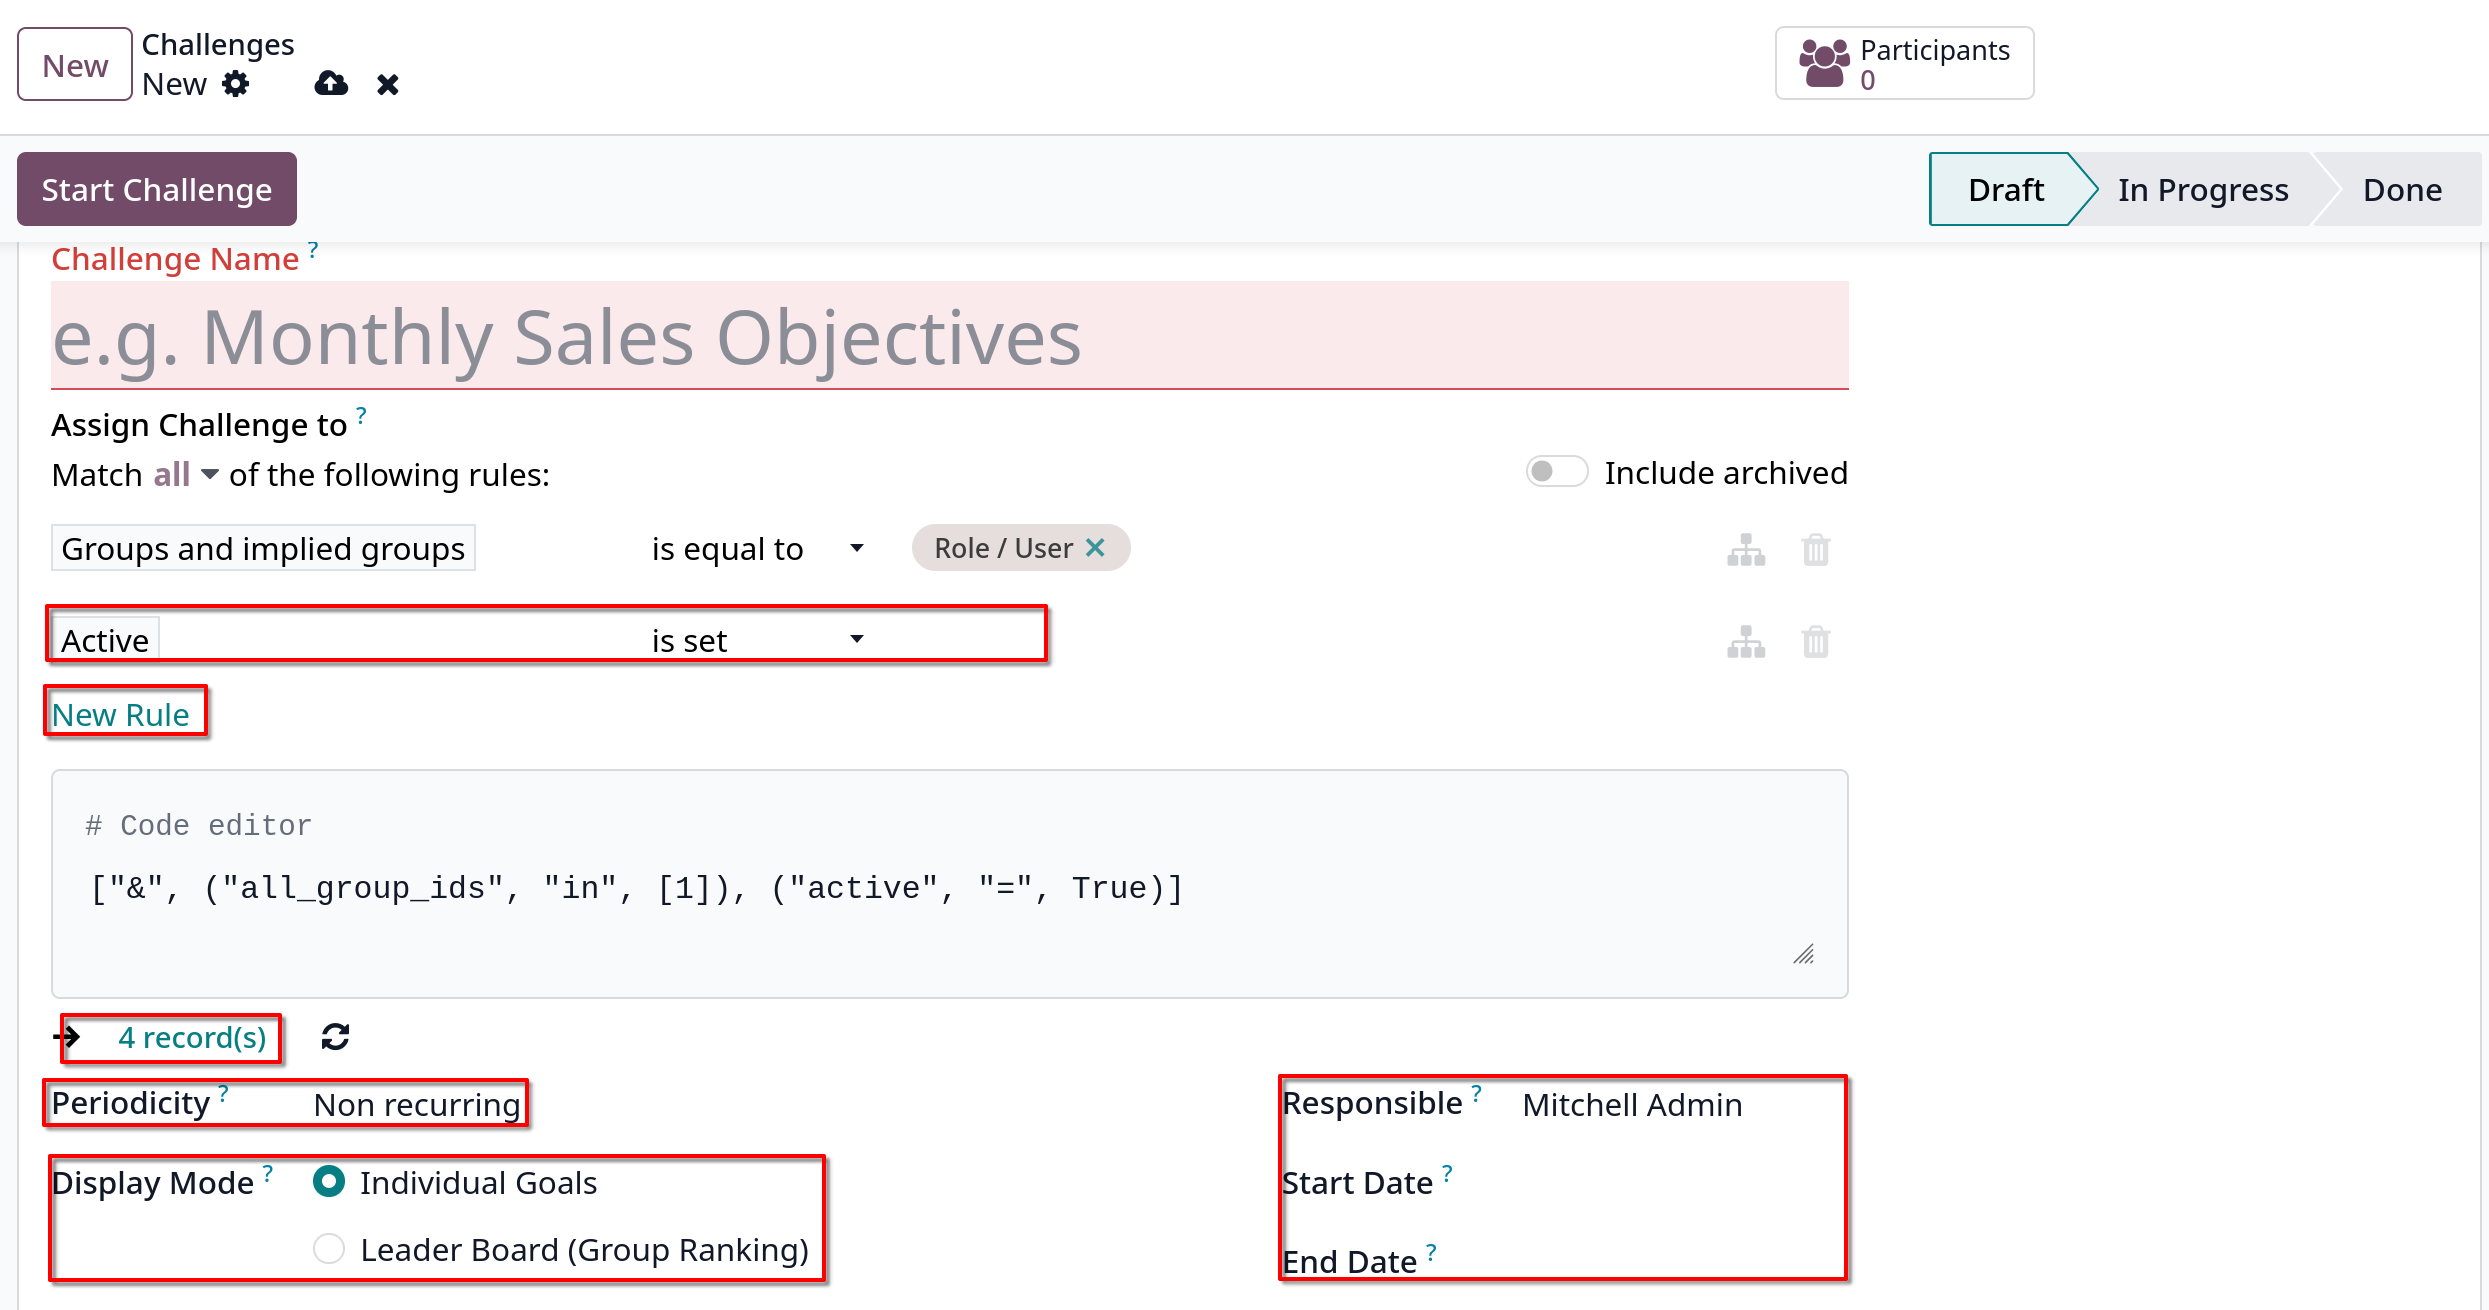Refresh the record count
This screenshot has width=2489, height=1310.
coord(335,1037)
